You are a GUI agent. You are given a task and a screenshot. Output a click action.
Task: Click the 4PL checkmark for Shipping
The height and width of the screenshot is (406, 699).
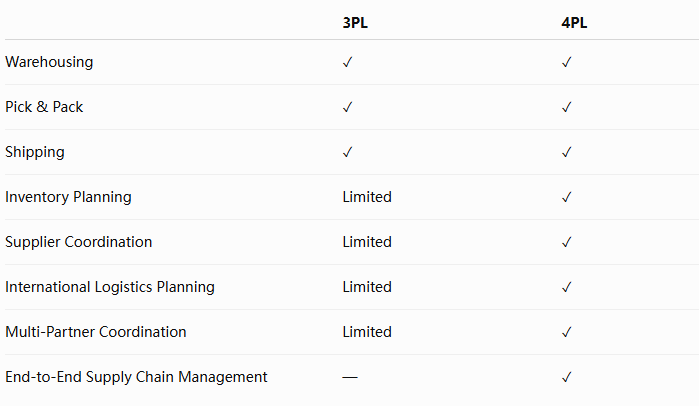(x=567, y=152)
